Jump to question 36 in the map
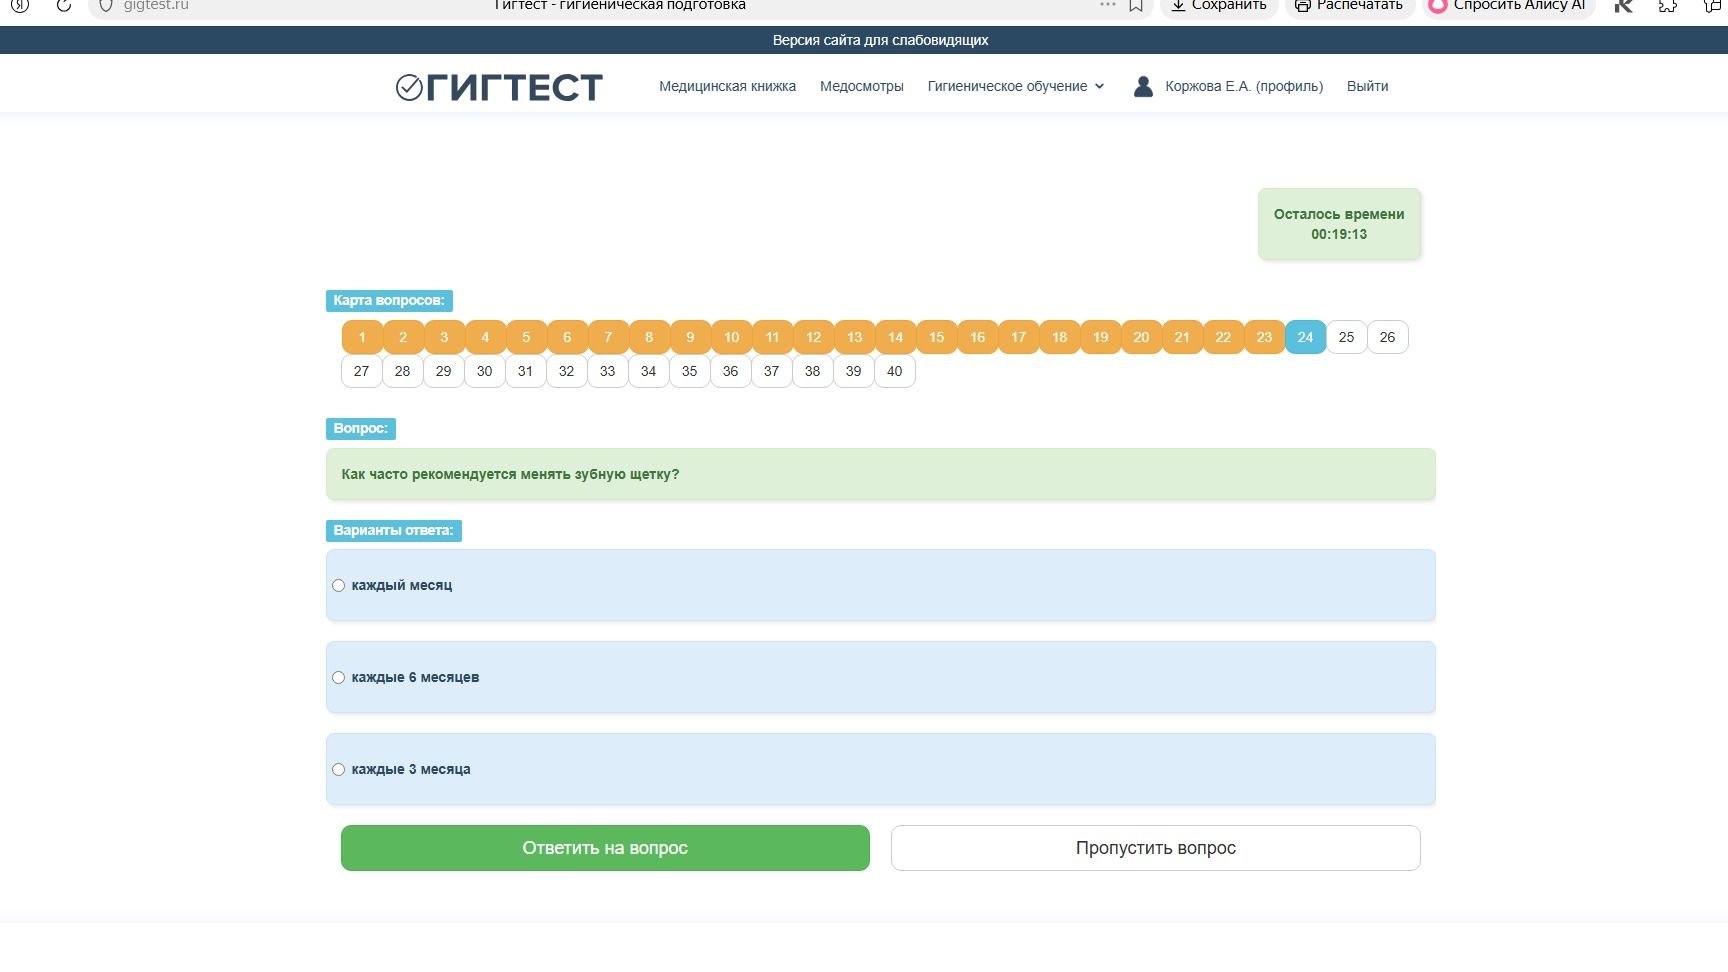This screenshot has height=972, width=1728. click(730, 371)
